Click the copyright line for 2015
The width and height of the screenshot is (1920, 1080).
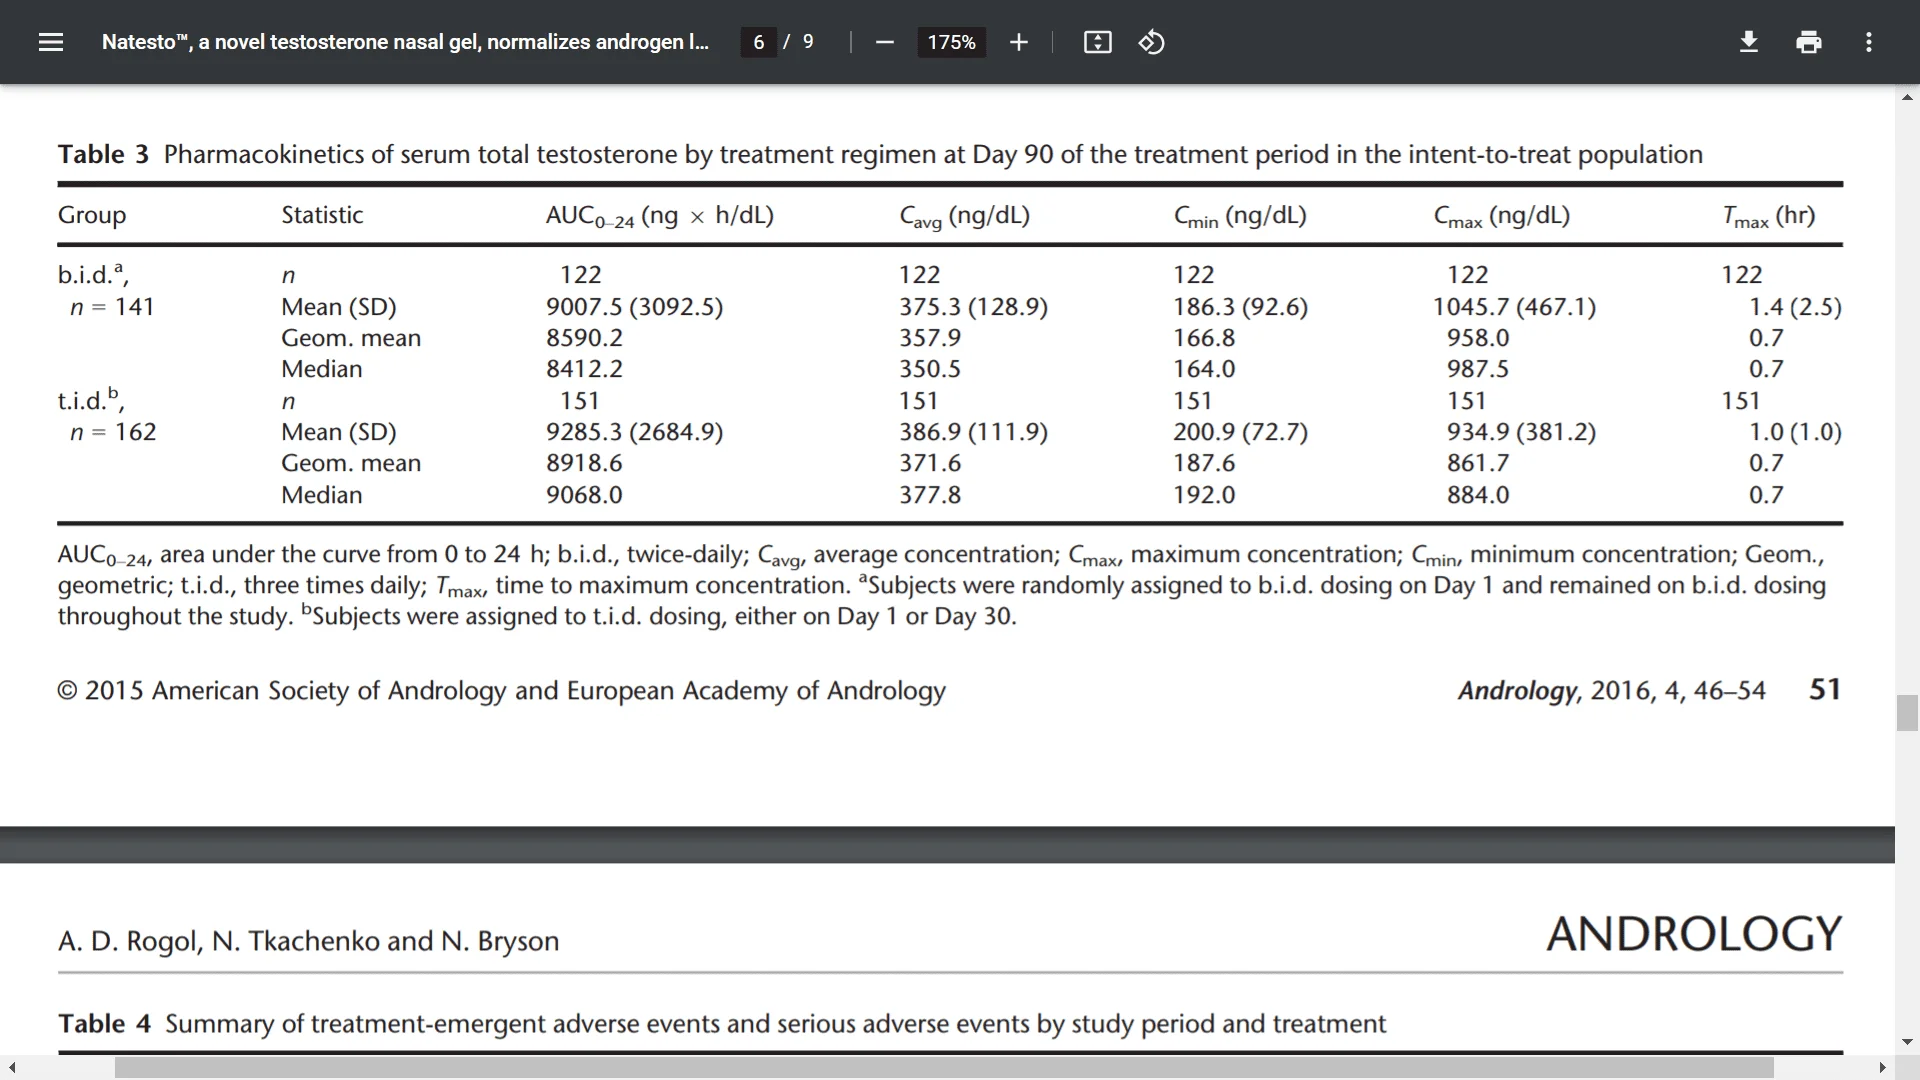click(501, 691)
